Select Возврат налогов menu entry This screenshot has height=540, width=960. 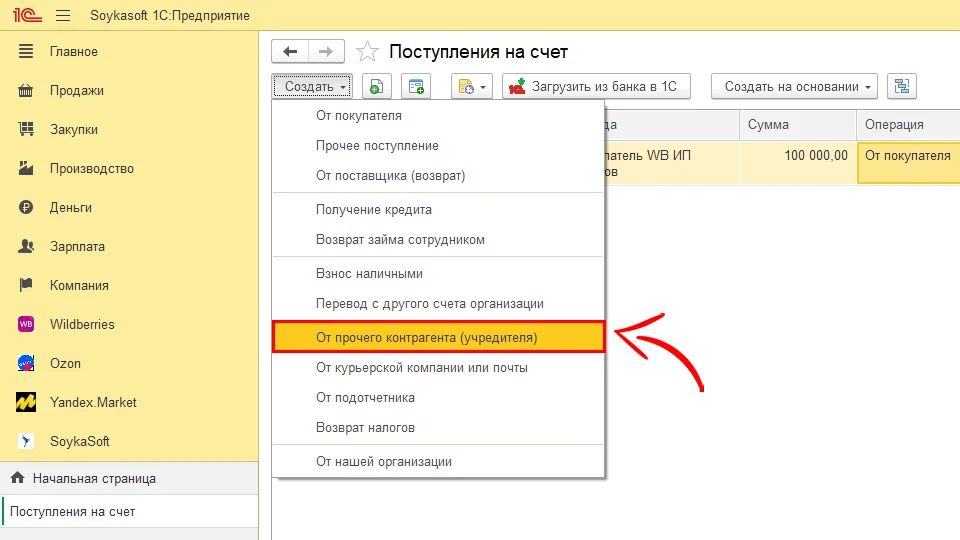point(365,428)
